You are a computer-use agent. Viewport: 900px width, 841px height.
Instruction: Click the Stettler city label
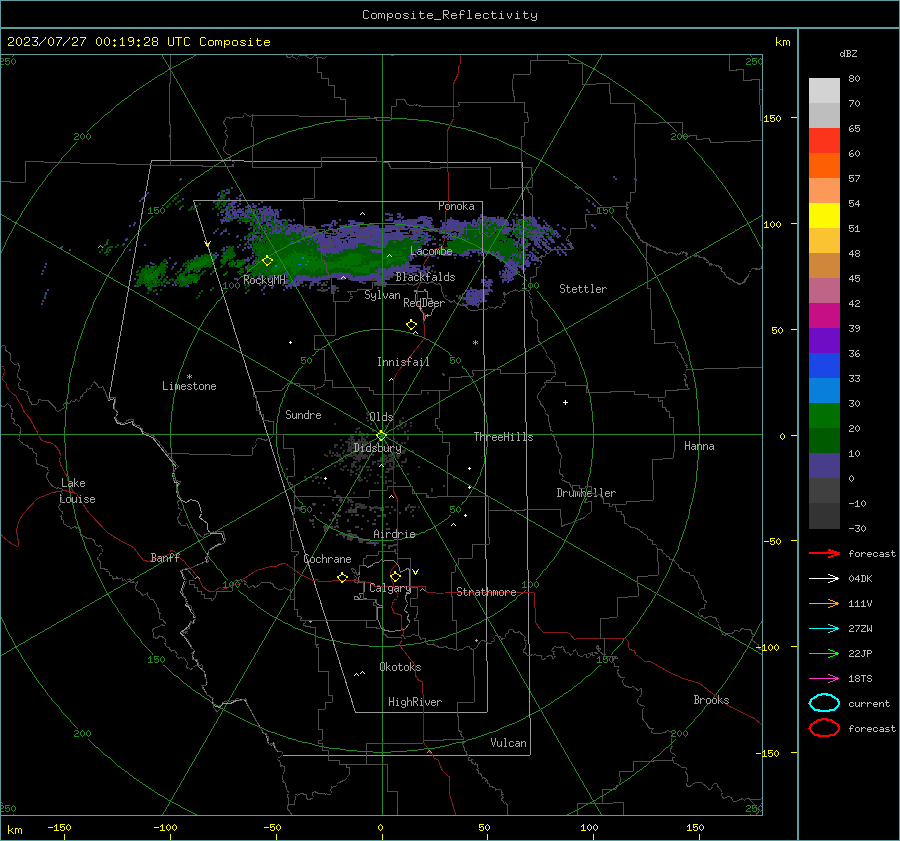[x=583, y=289]
